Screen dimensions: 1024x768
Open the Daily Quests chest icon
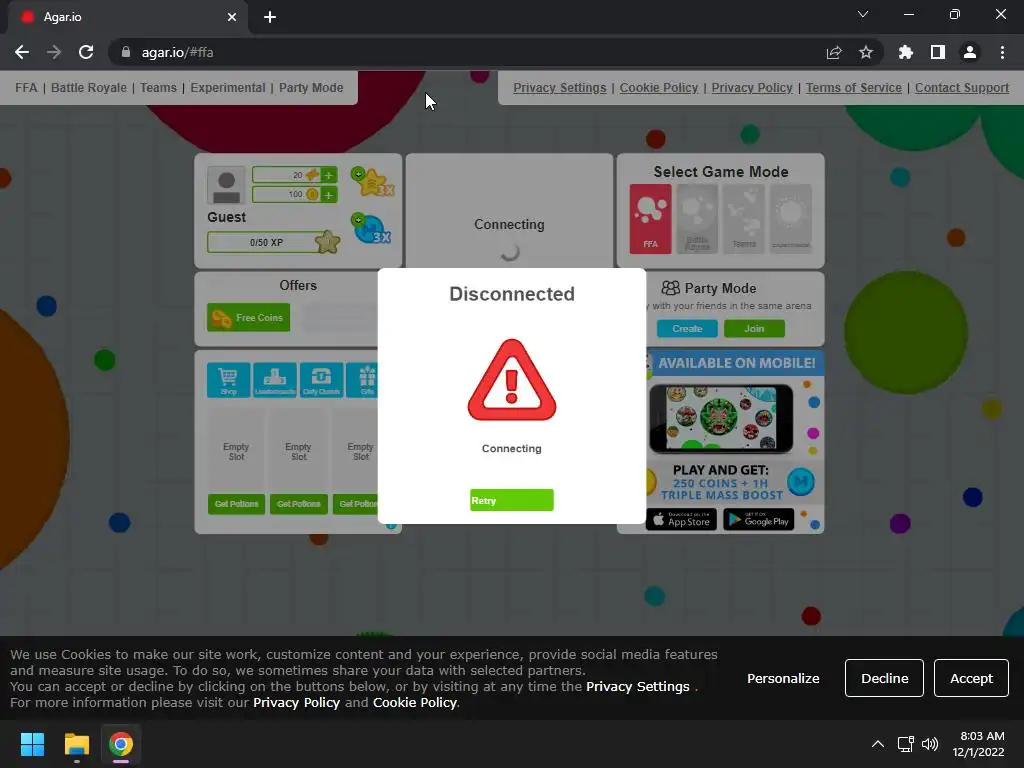click(x=321, y=380)
